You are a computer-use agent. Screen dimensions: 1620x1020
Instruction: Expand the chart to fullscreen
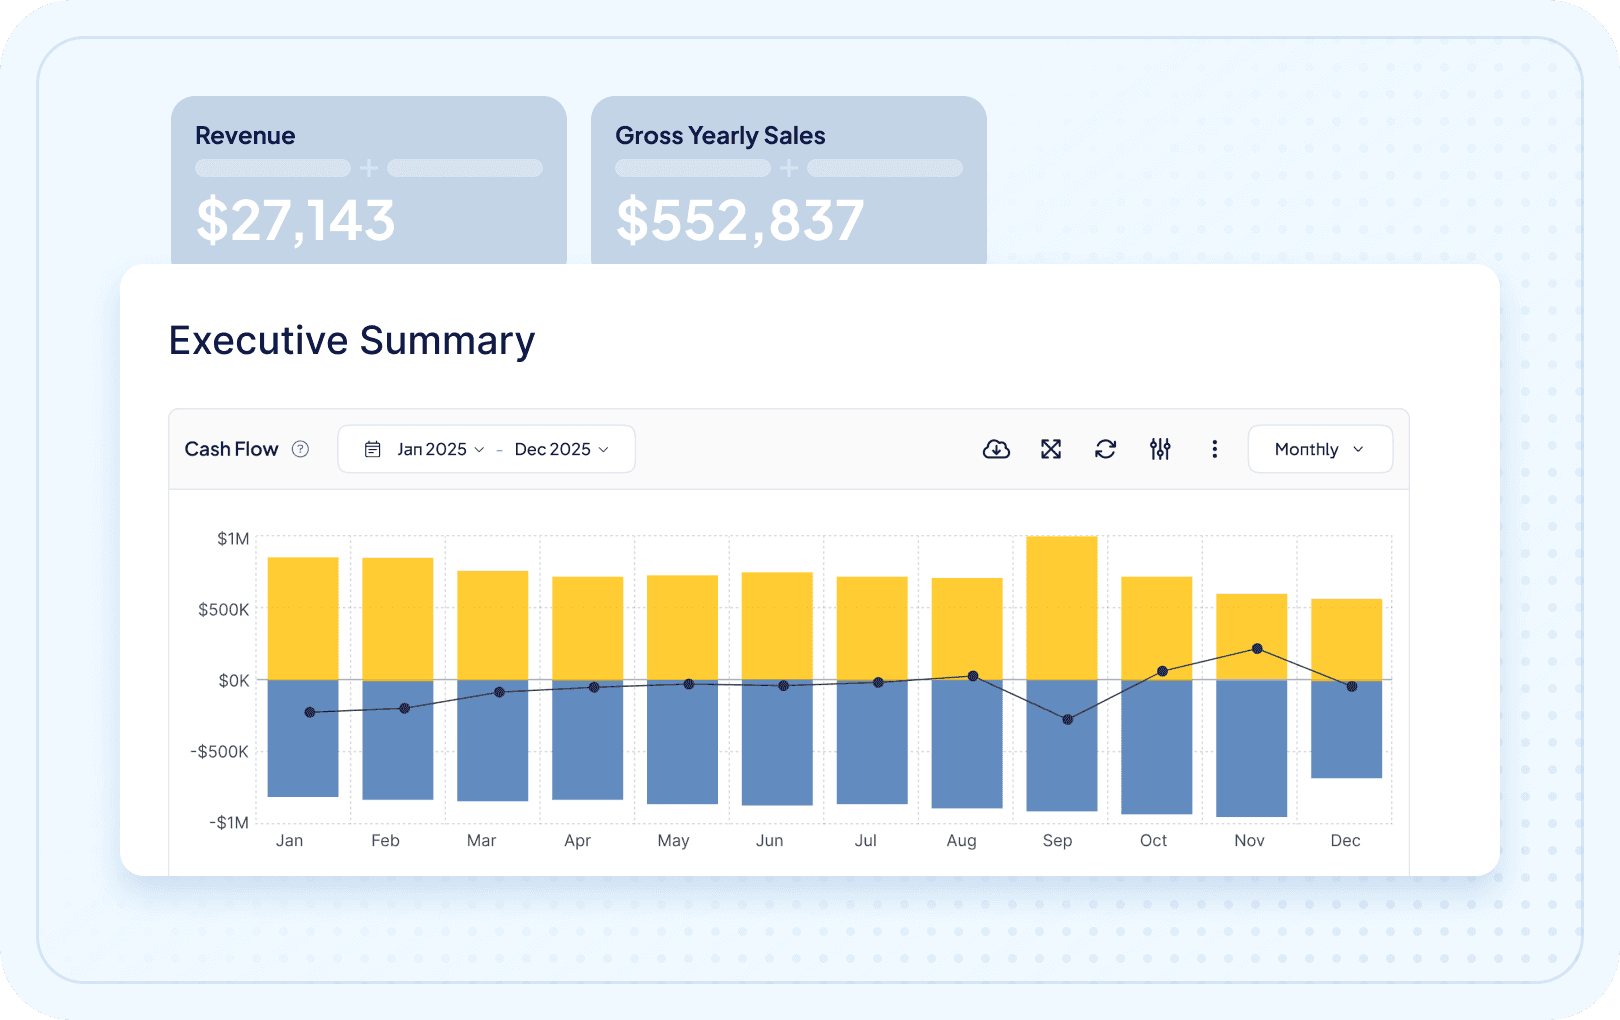1051,449
